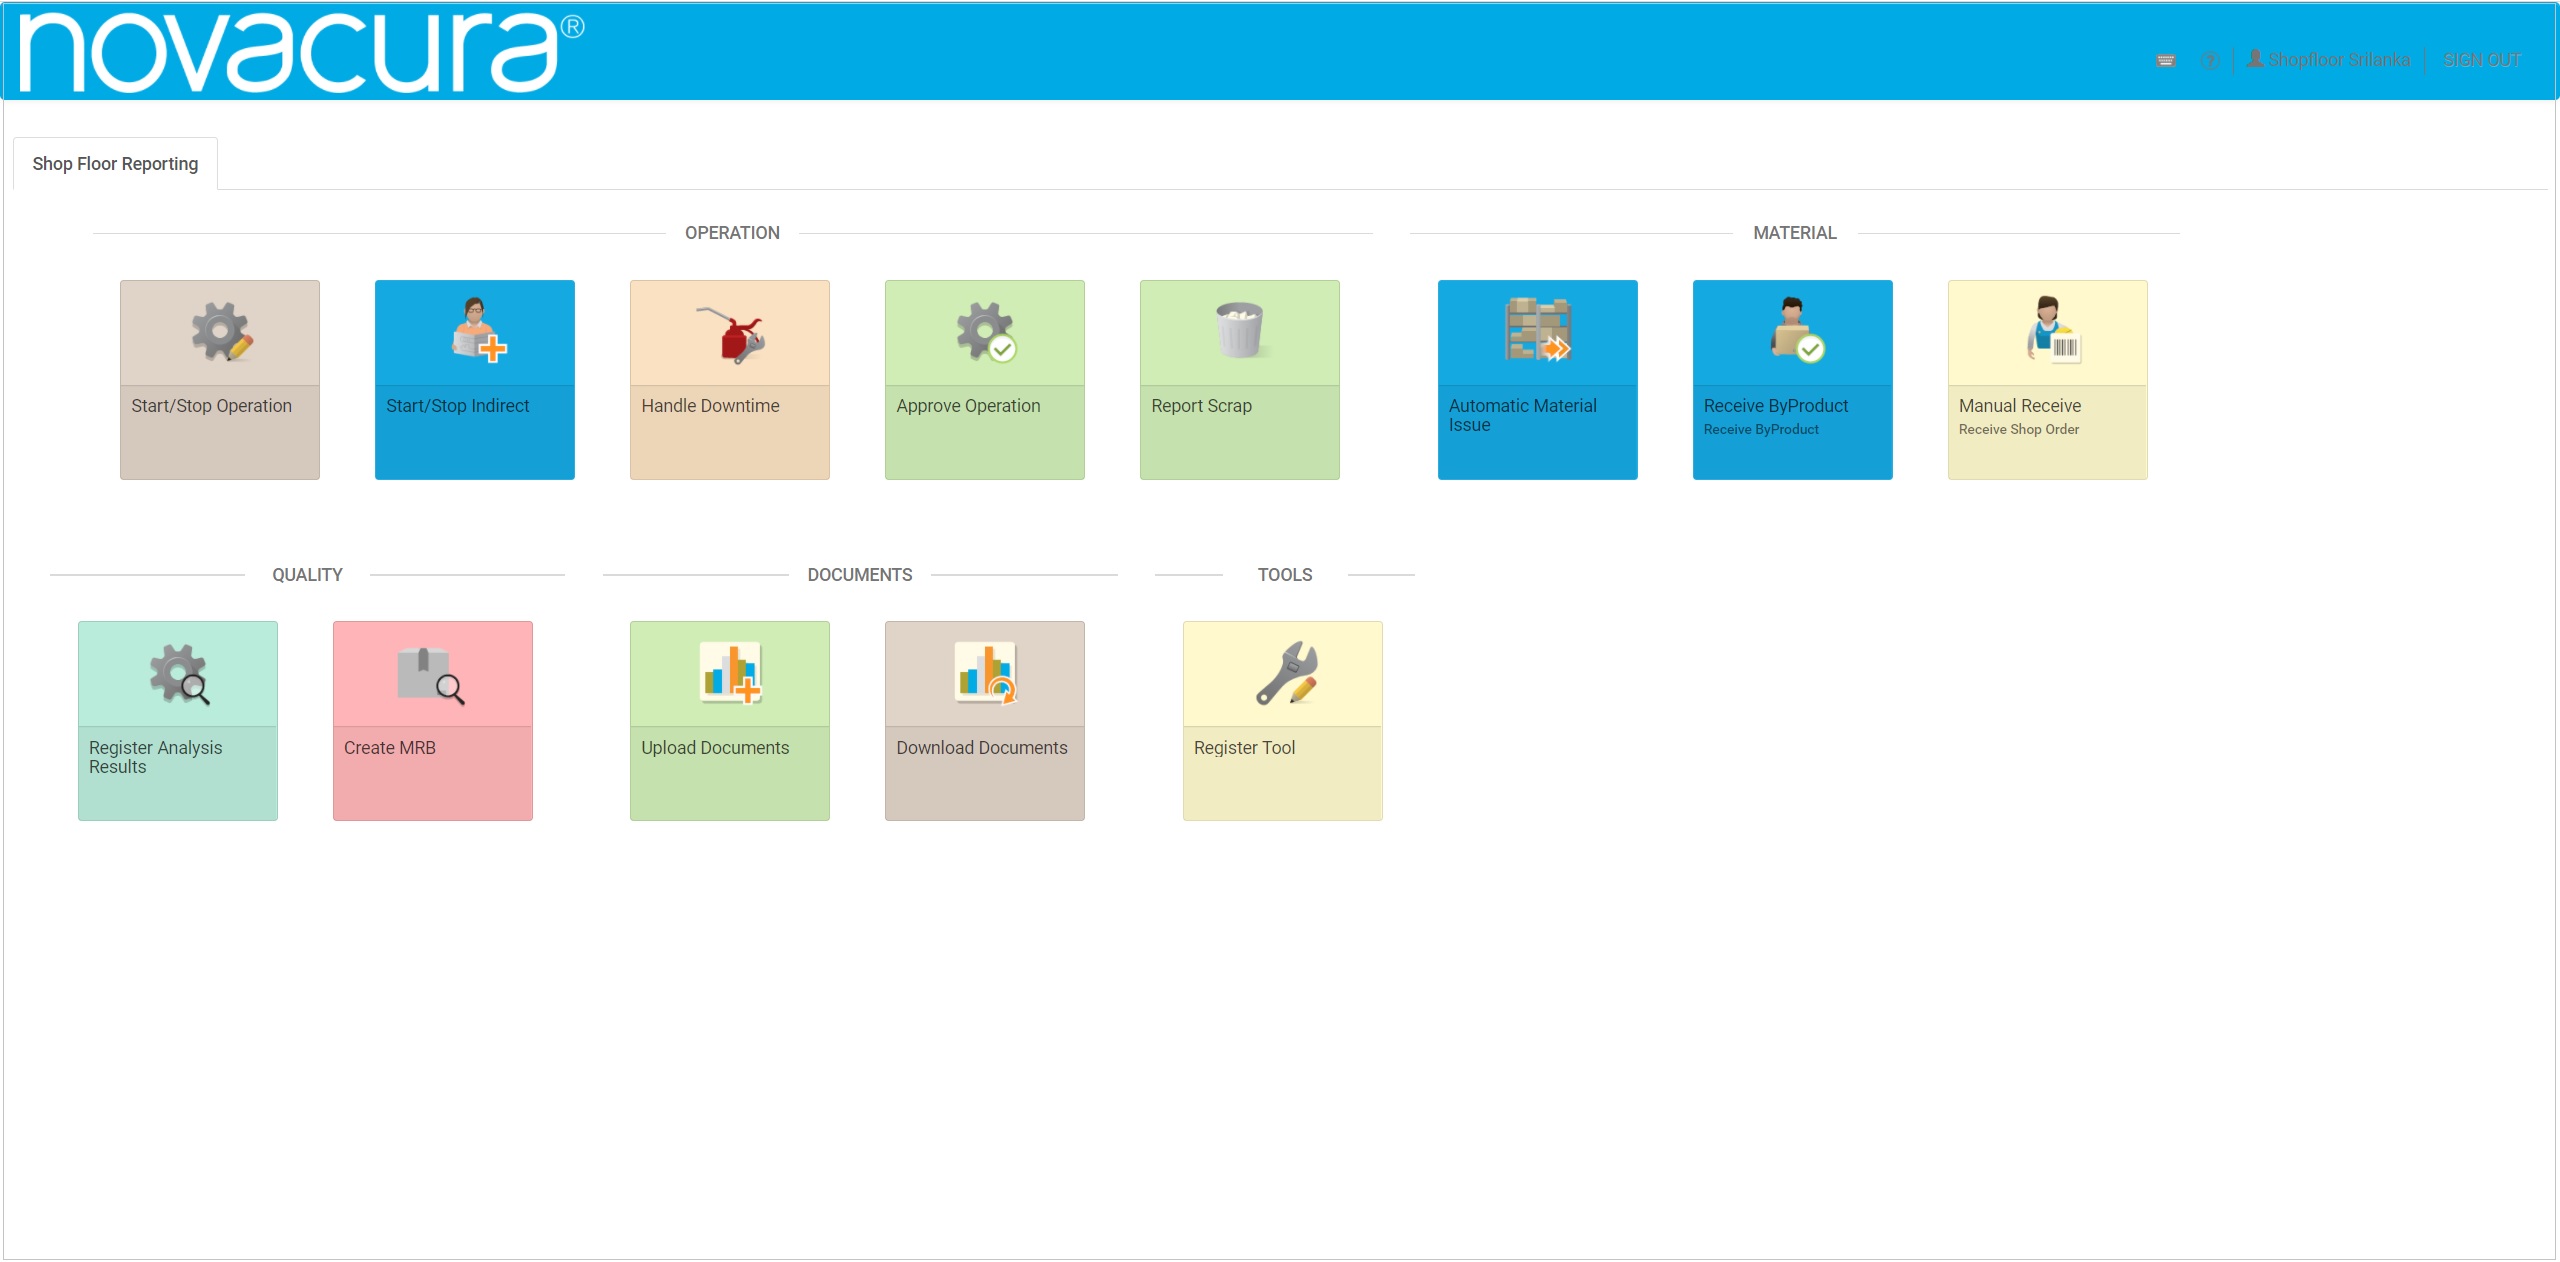2560x1262 pixels.
Task: Open Handle Downtime oil can tile
Action: click(729, 334)
